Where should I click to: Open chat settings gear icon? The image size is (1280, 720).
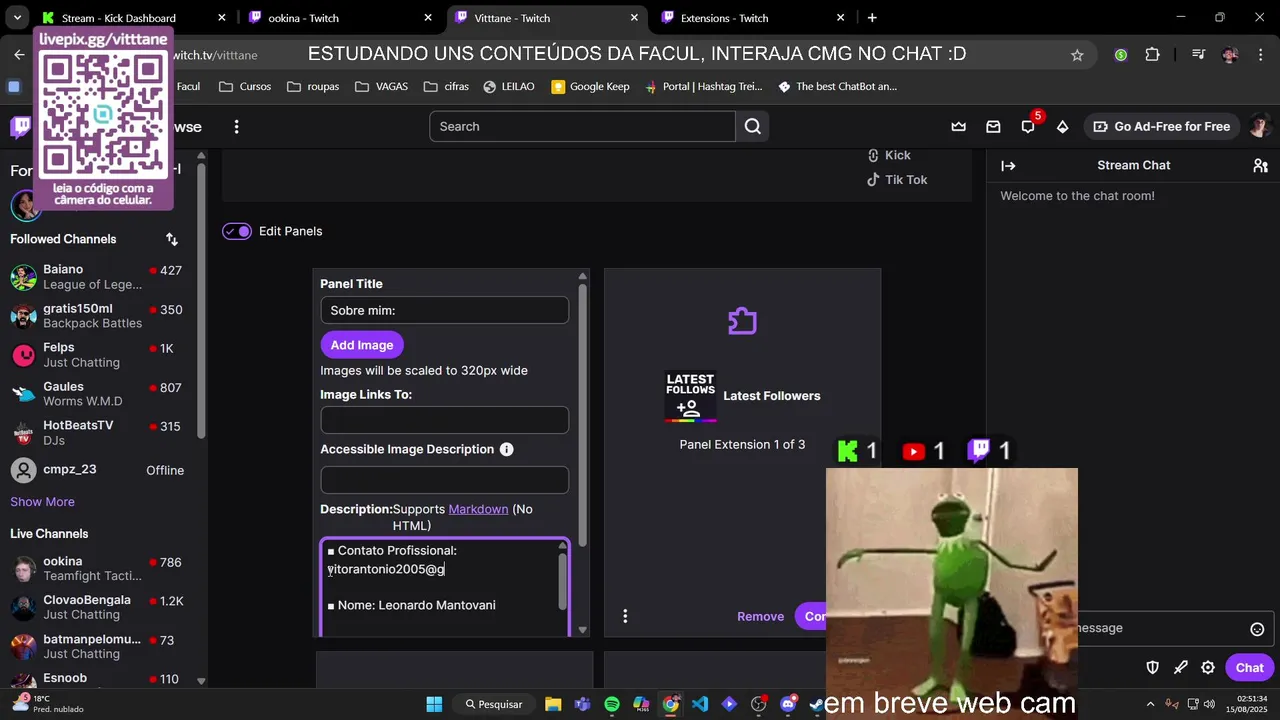click(1208, 668)
